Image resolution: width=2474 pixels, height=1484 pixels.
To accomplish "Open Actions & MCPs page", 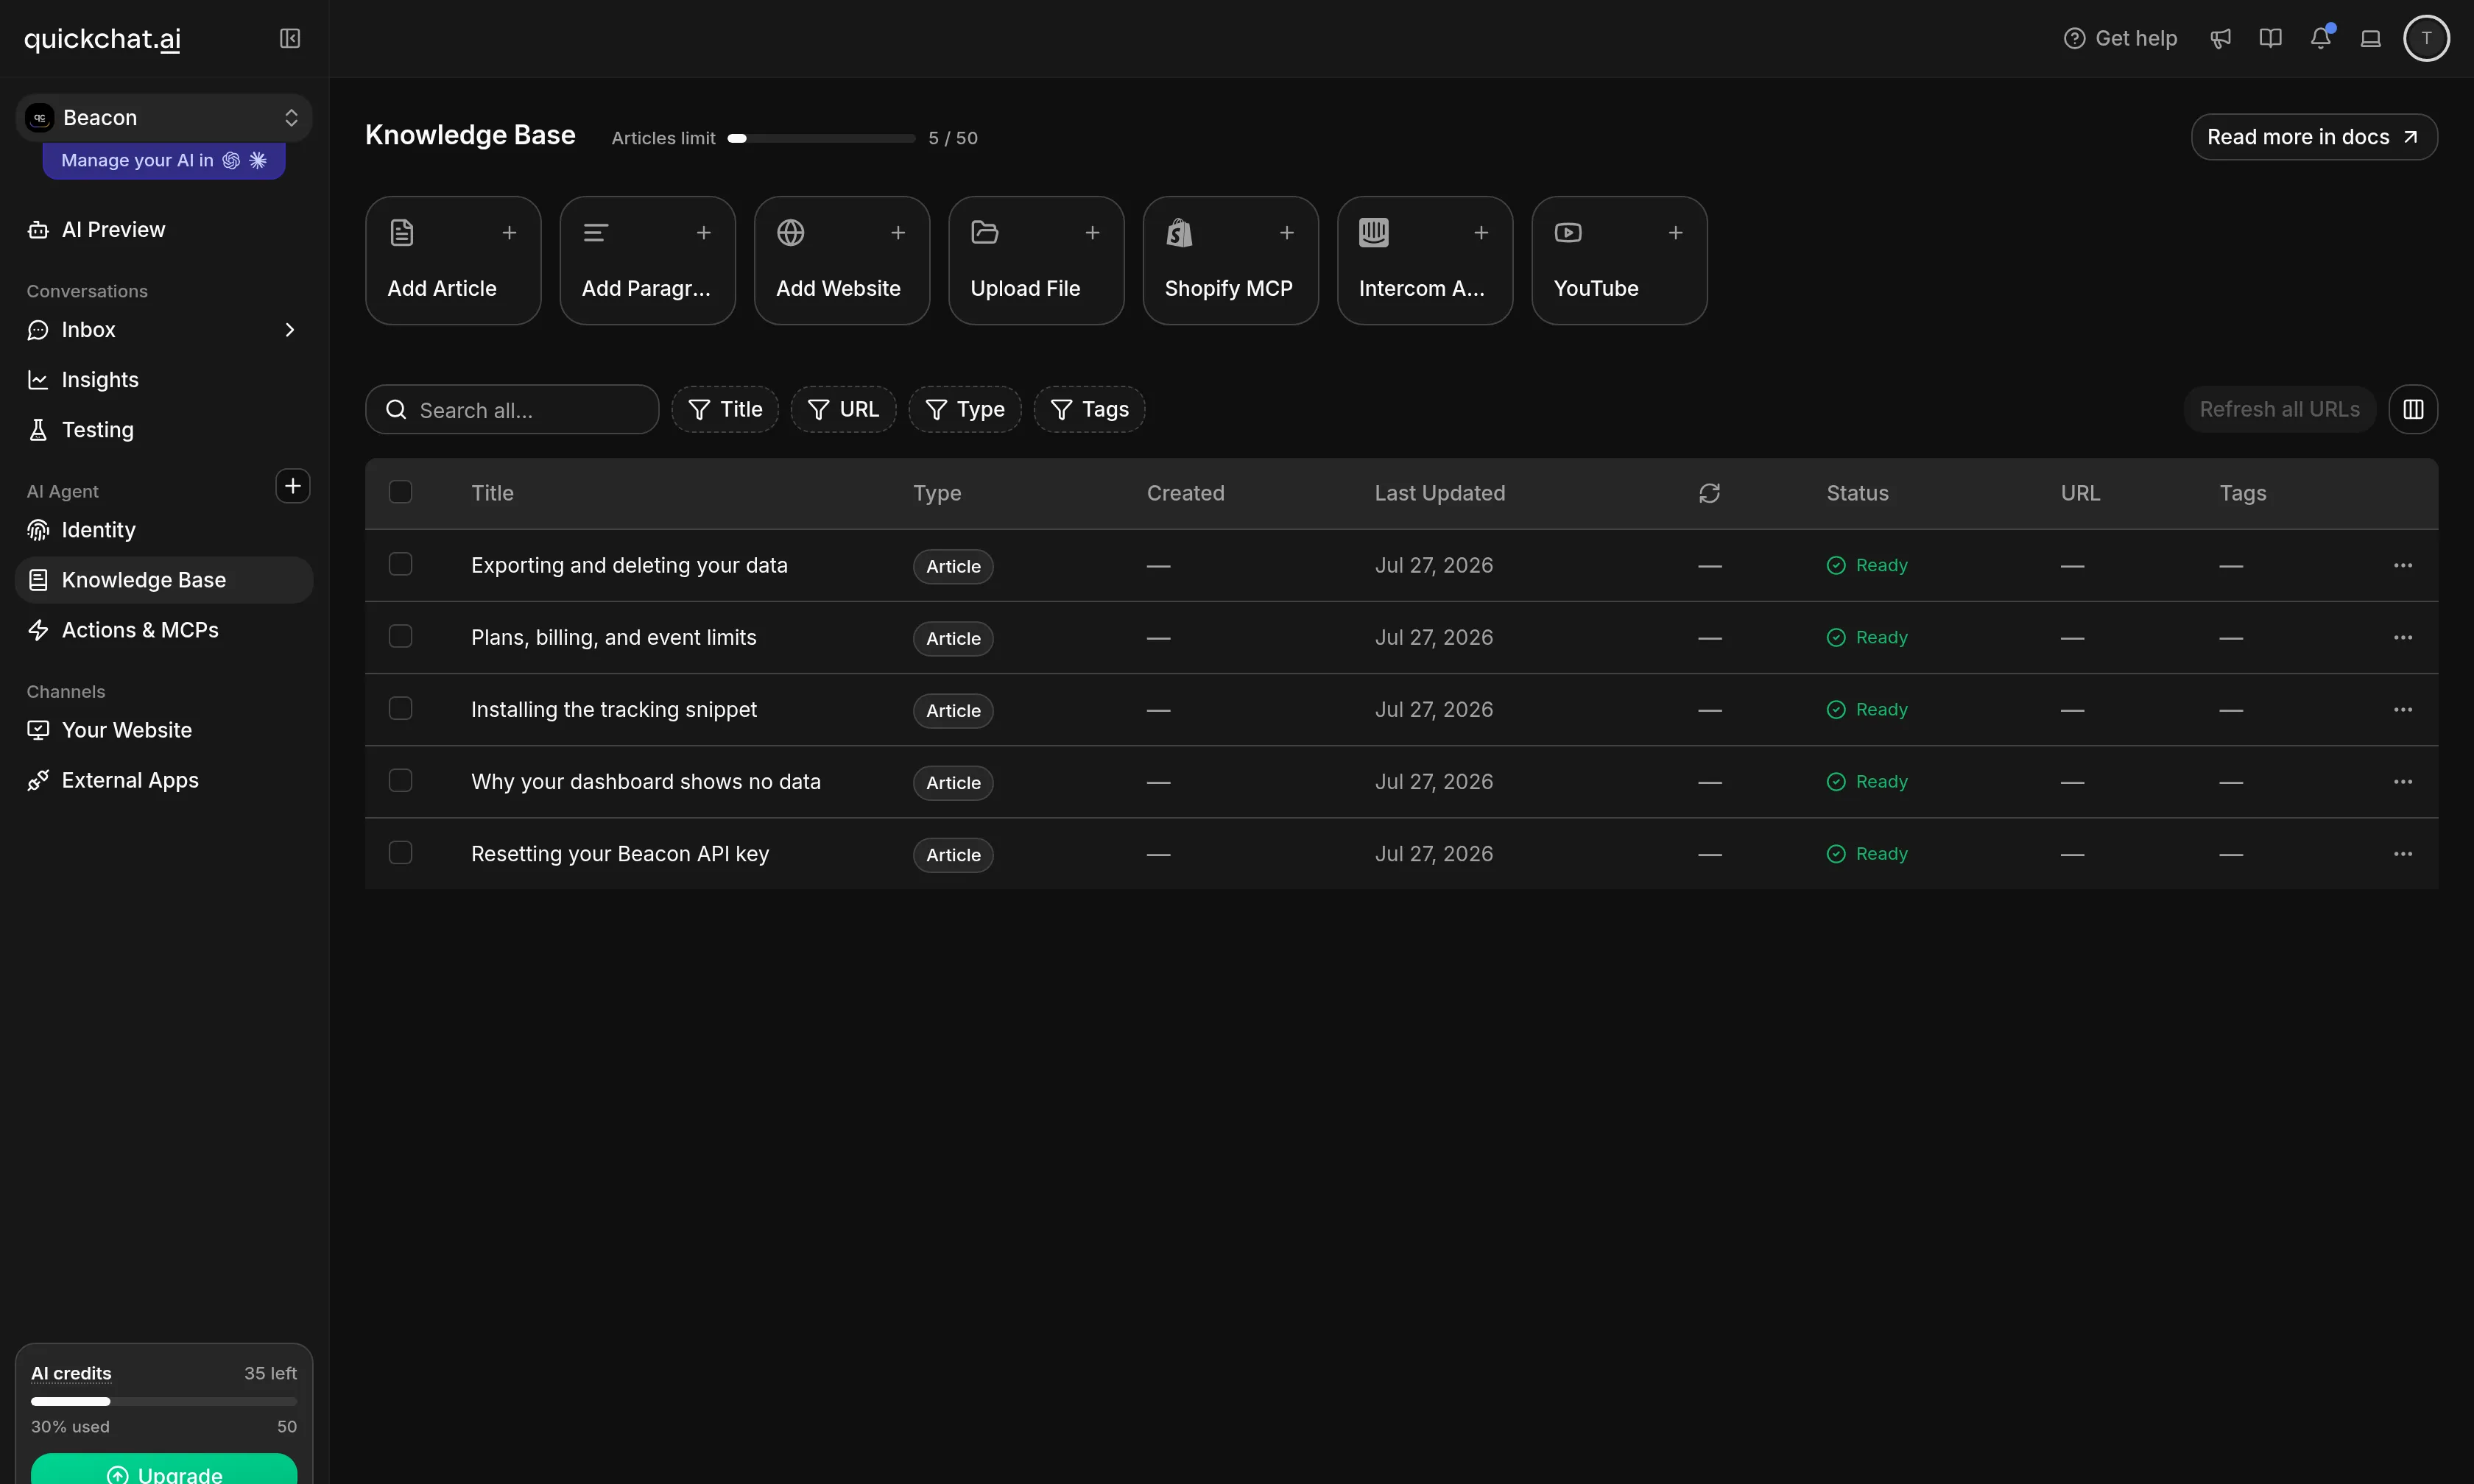I will [x=164, y=630].
